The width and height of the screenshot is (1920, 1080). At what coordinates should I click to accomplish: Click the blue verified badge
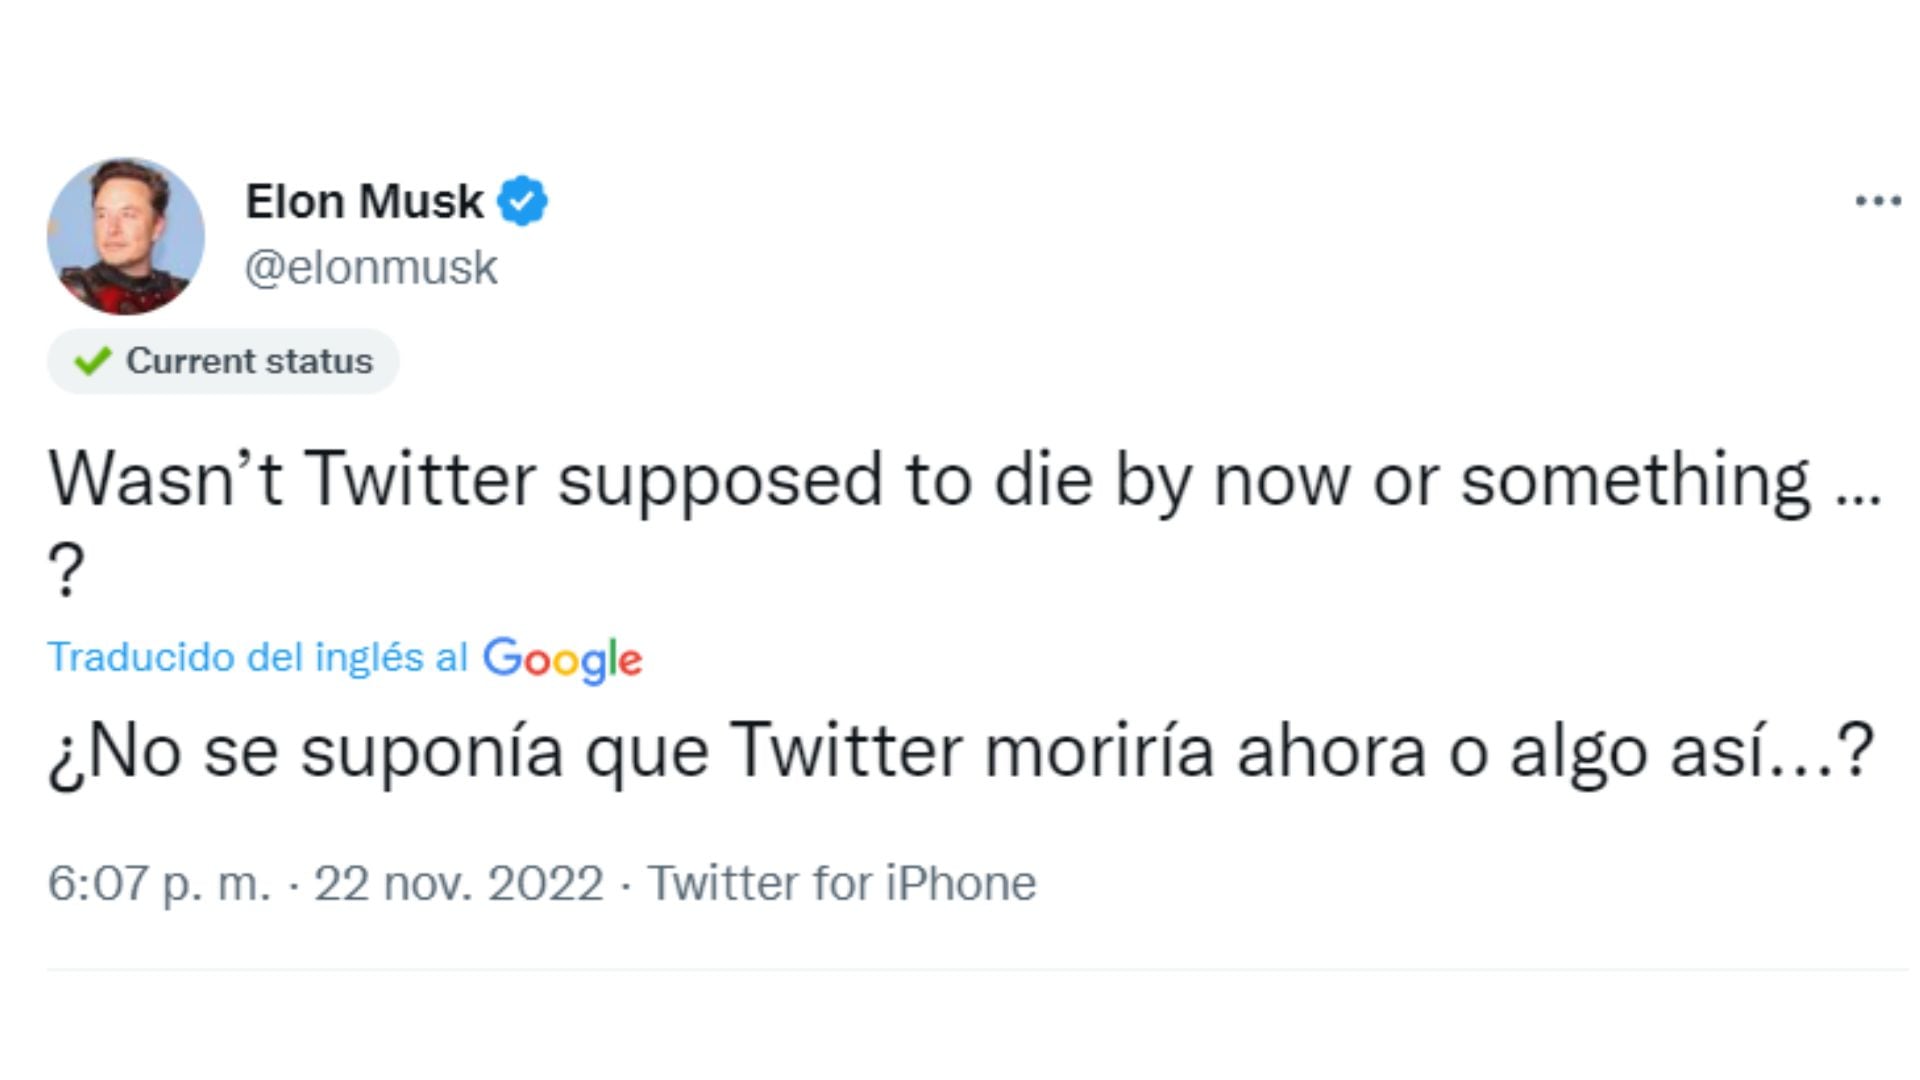pyautogui.click(x=523, y=201)
